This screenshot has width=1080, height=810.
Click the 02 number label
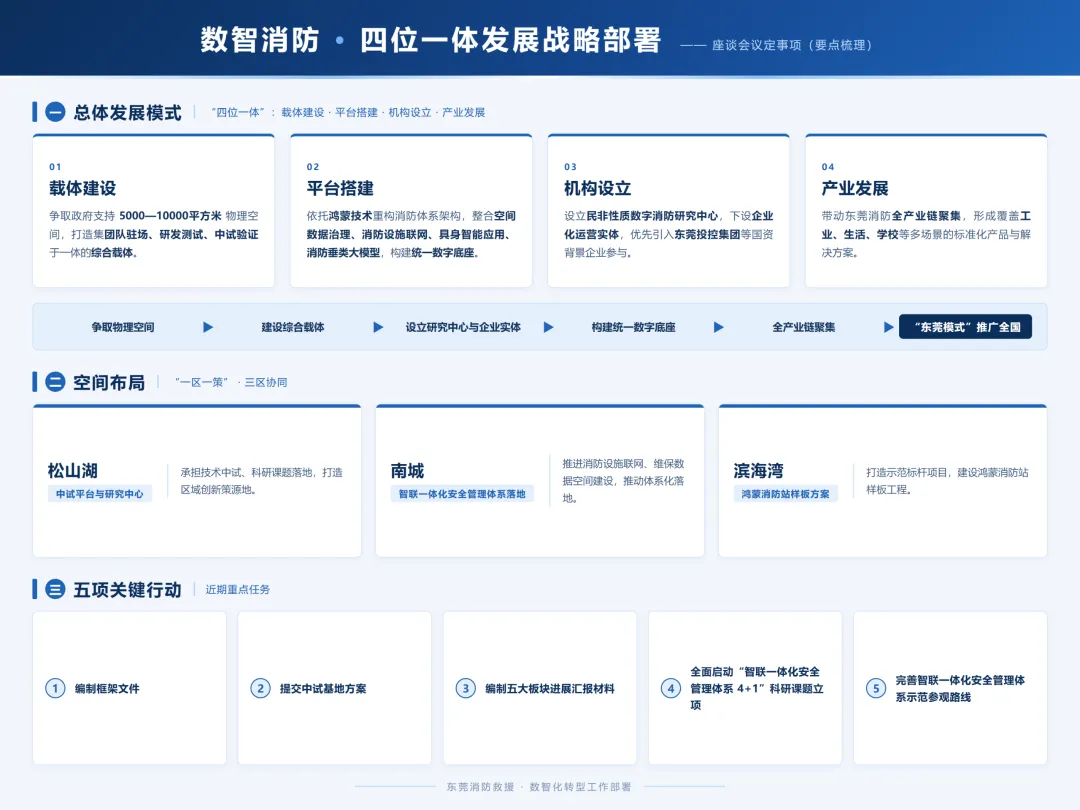[313, 167]
